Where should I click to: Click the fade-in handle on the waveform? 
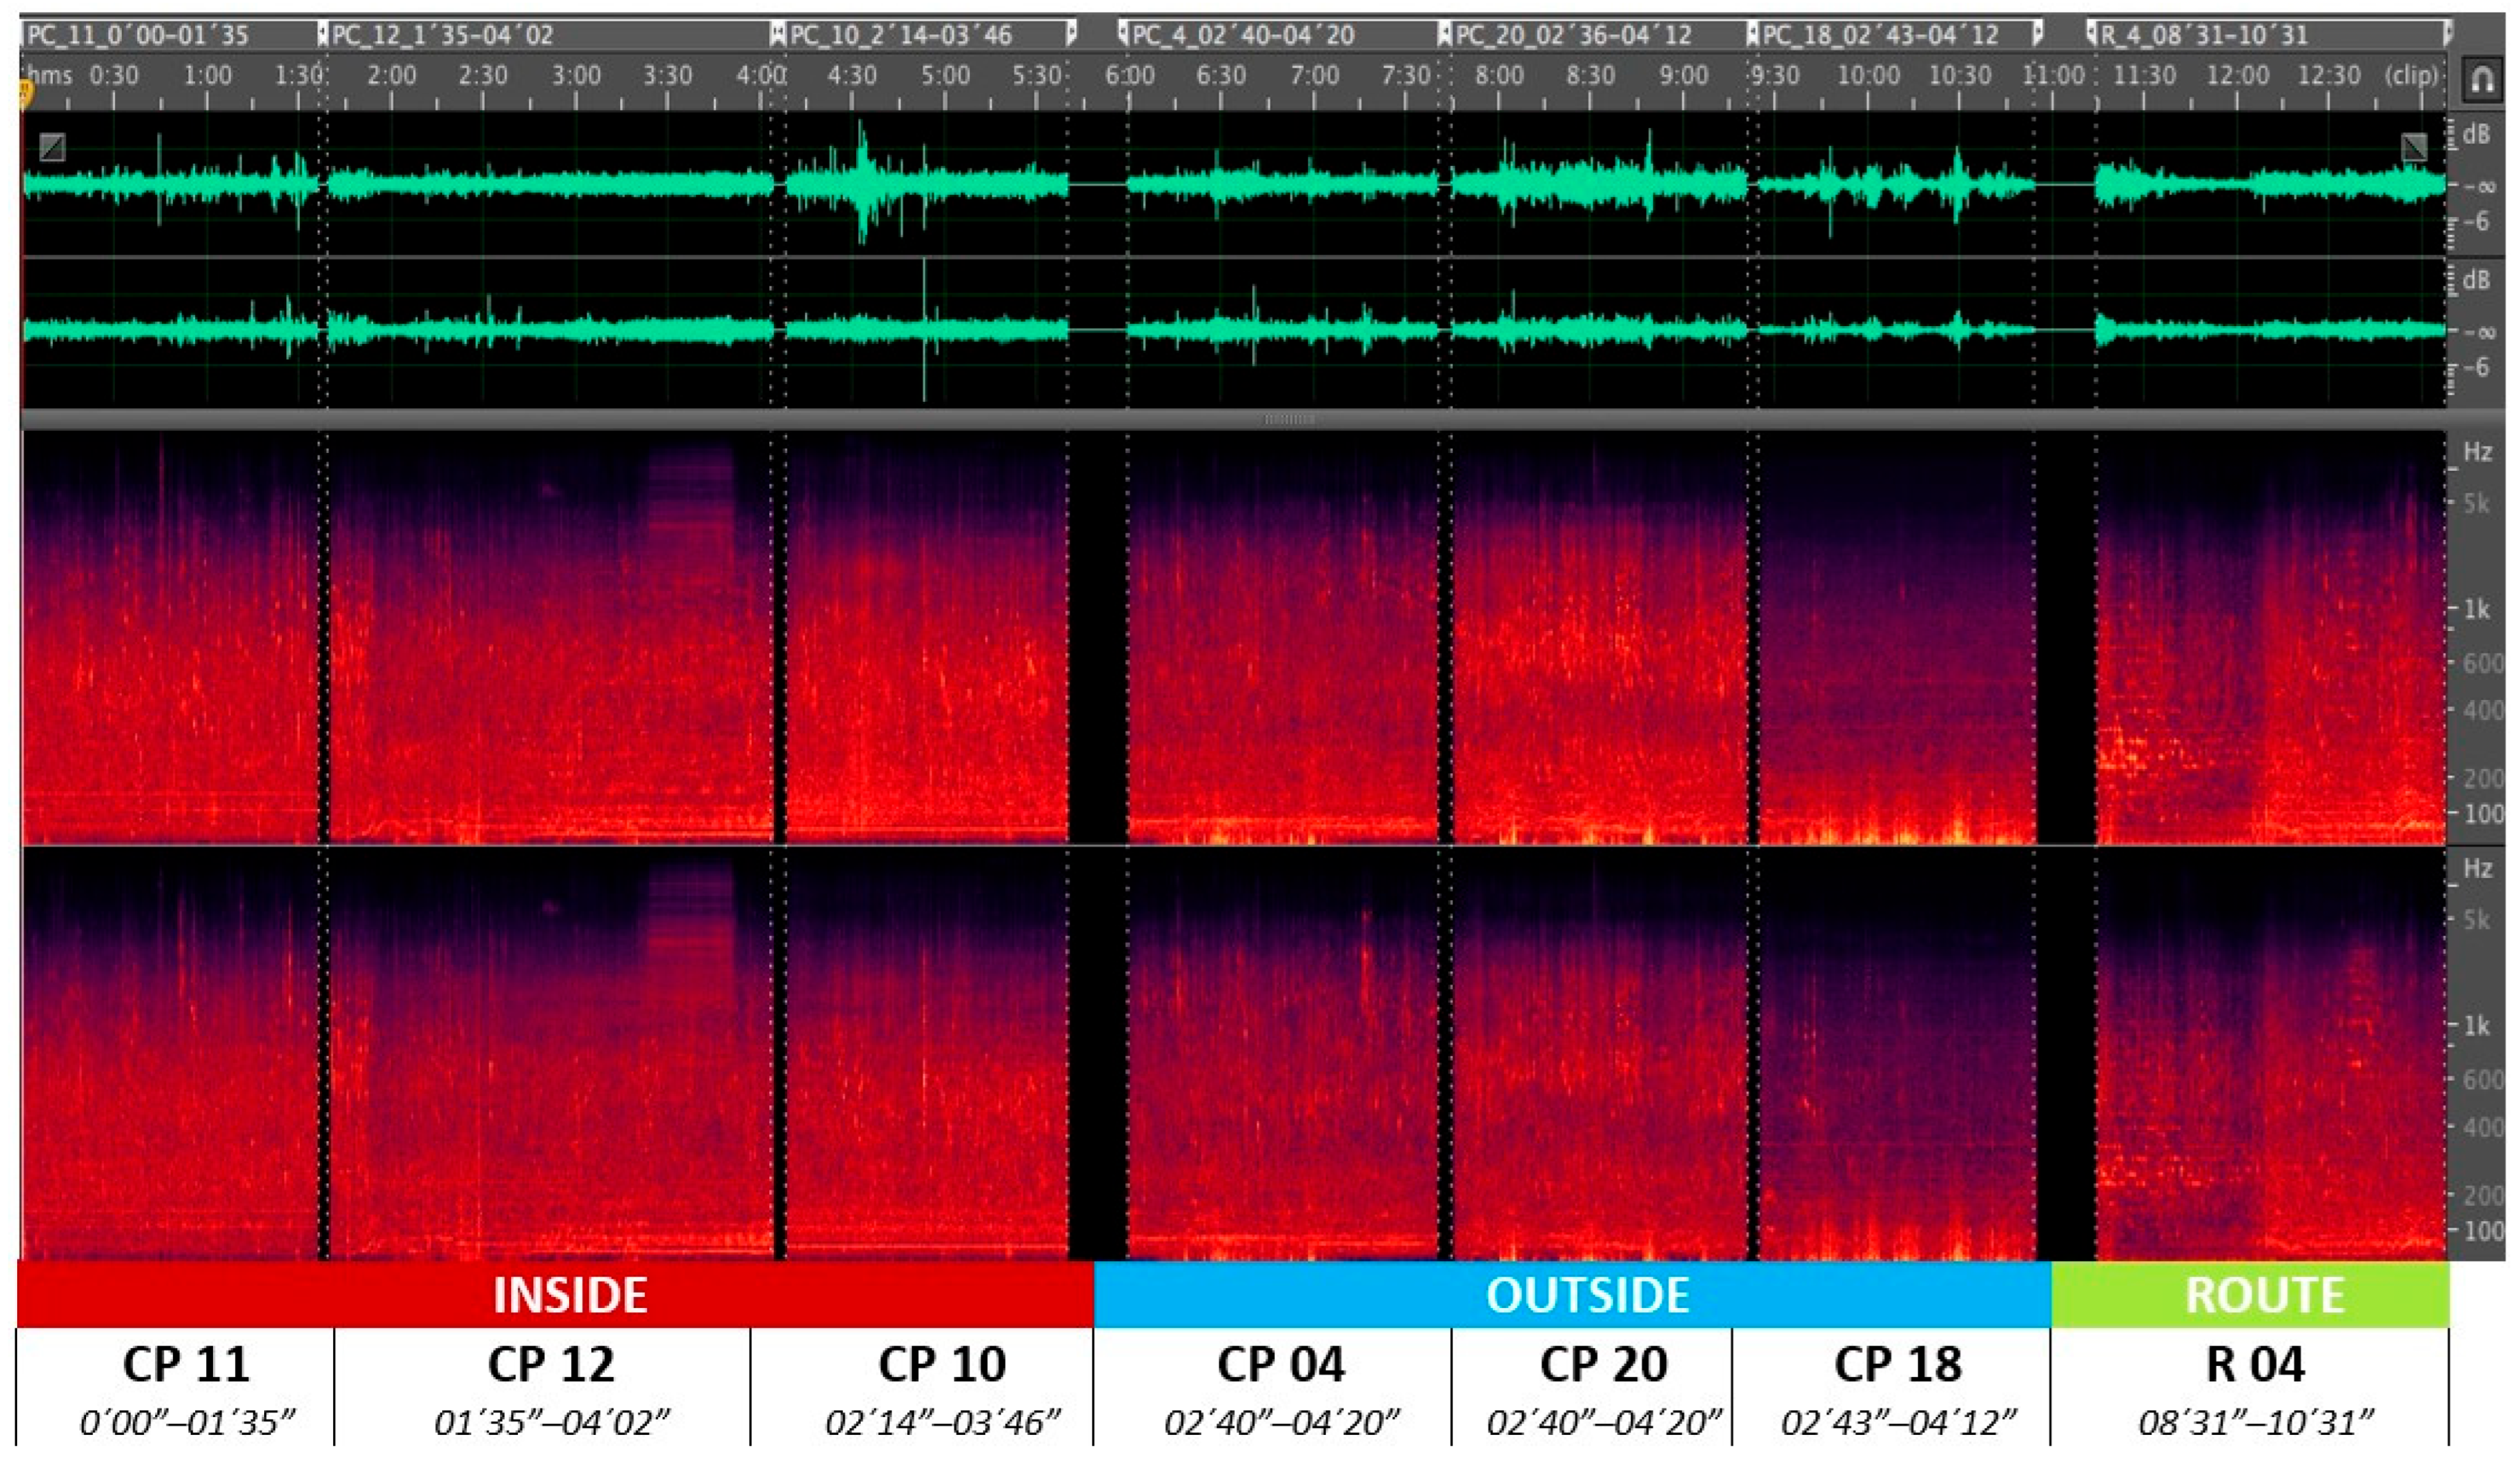[x=52, y=147]
